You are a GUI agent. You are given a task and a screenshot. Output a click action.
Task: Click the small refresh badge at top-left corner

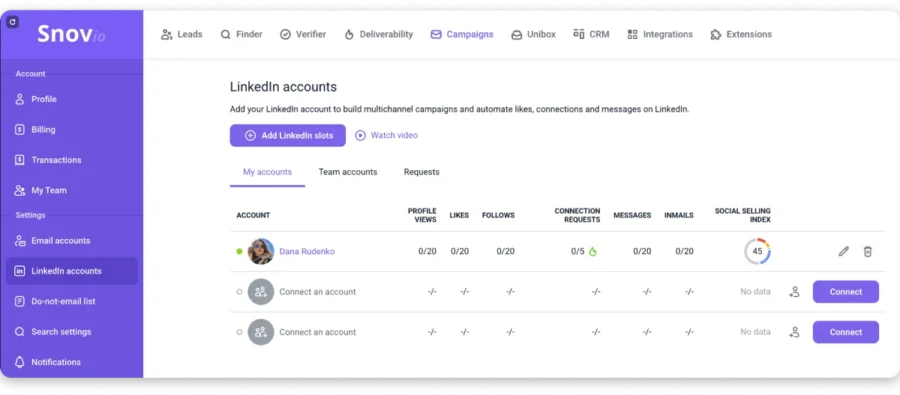pyautogui.click(x=13, y=22)
